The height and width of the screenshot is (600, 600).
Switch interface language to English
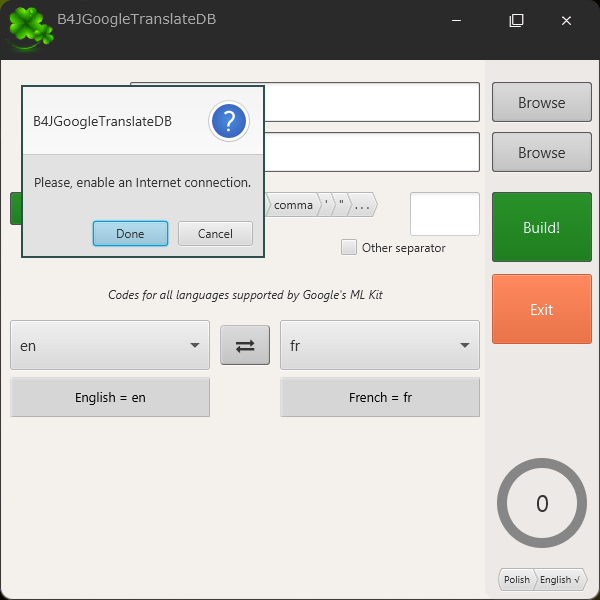(x=560, y=580)
